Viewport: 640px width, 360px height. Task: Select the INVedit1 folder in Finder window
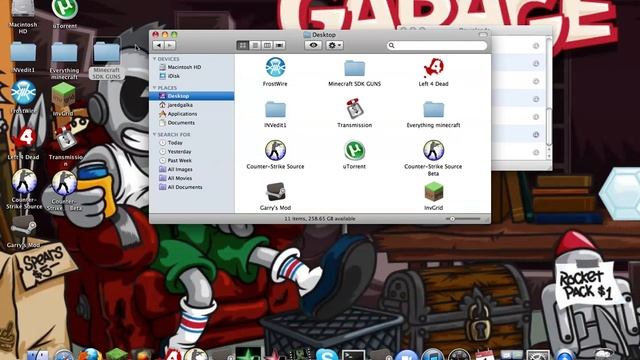coord(275,109)
